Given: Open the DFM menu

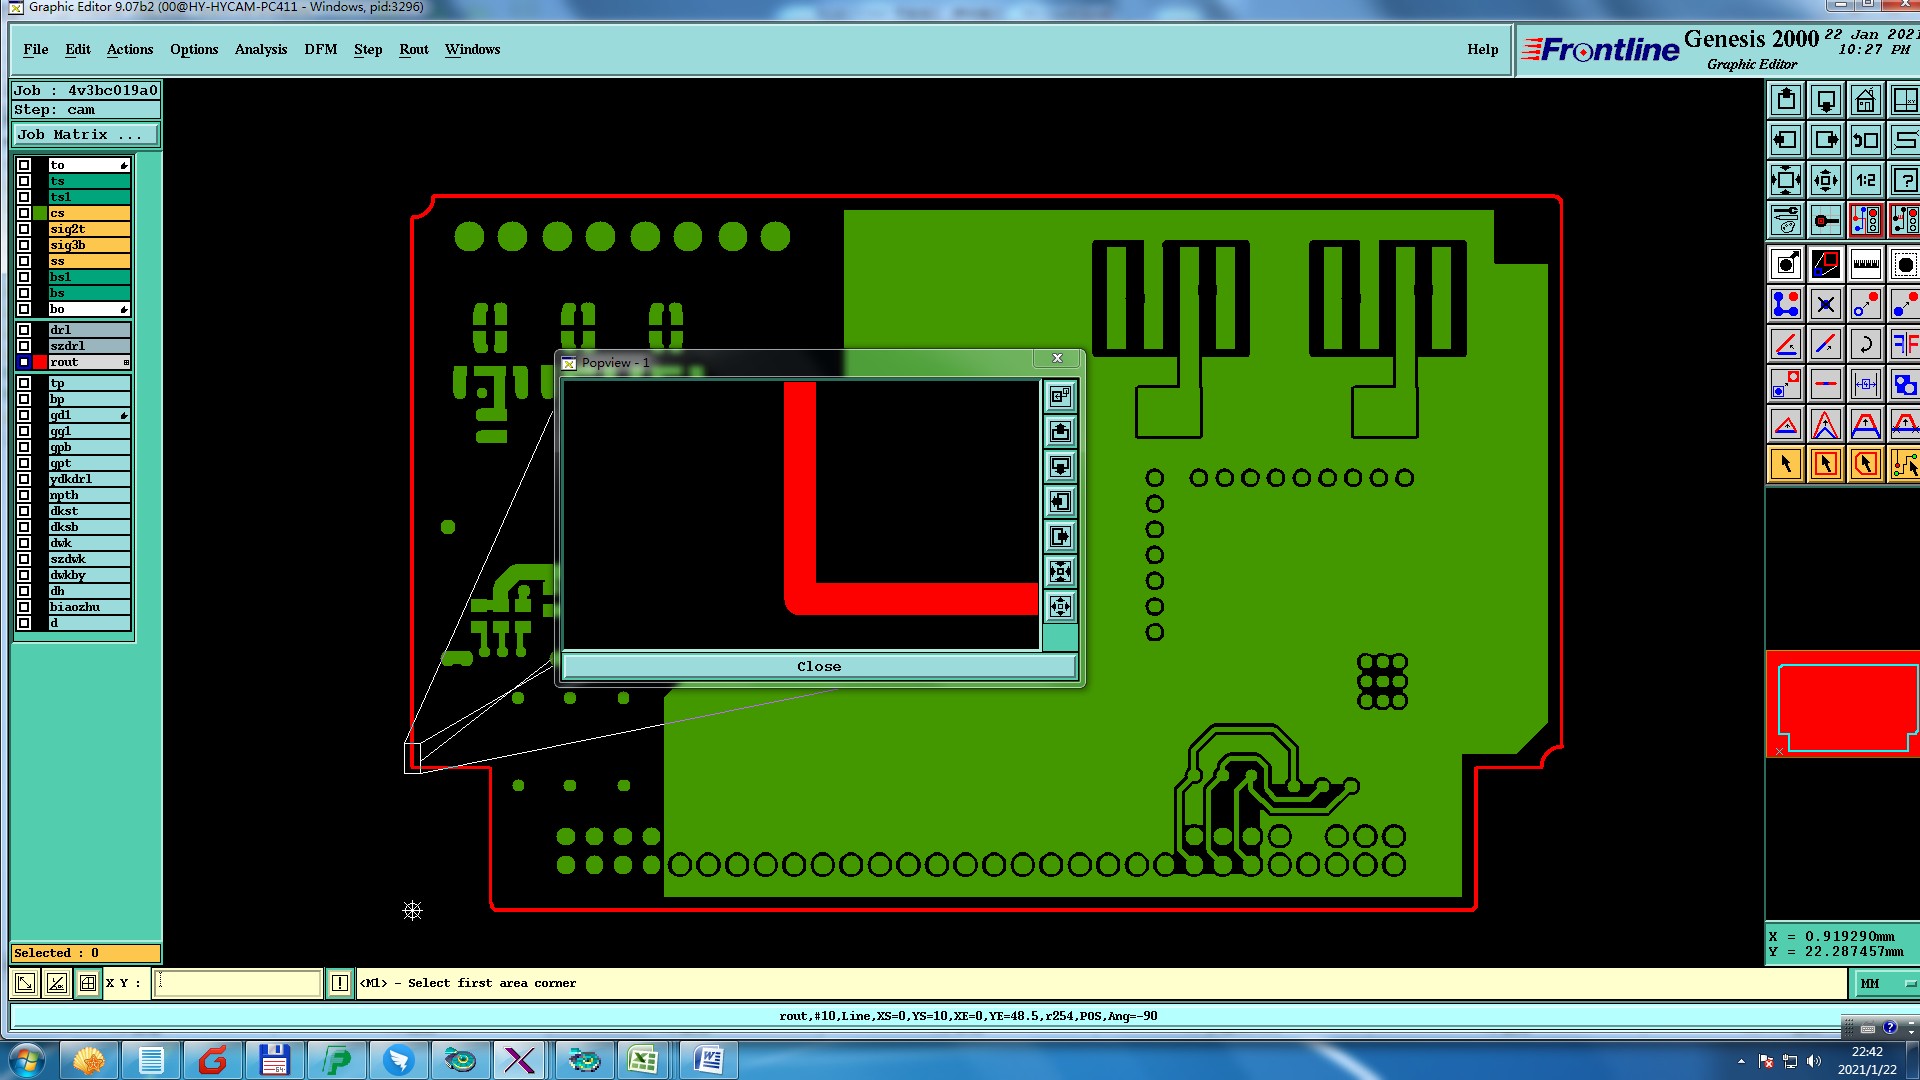Looking at the screenshot, I should 320,49.
